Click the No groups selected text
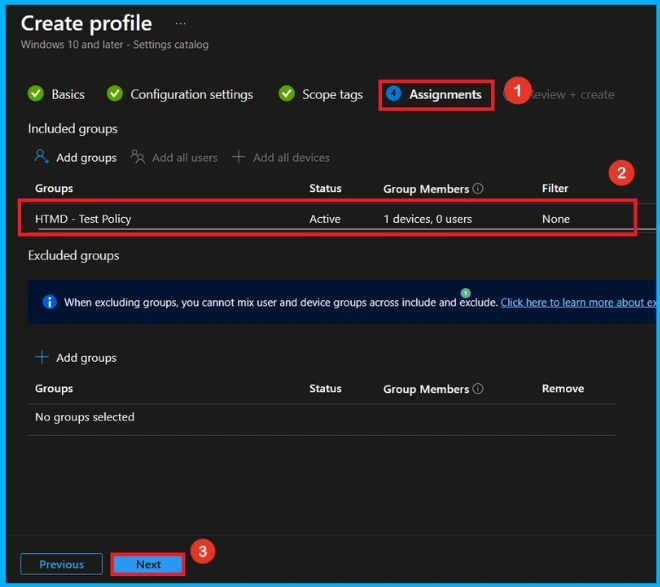Screen dimensions: 660x587 pyautogui.click(x=85, y=417)
